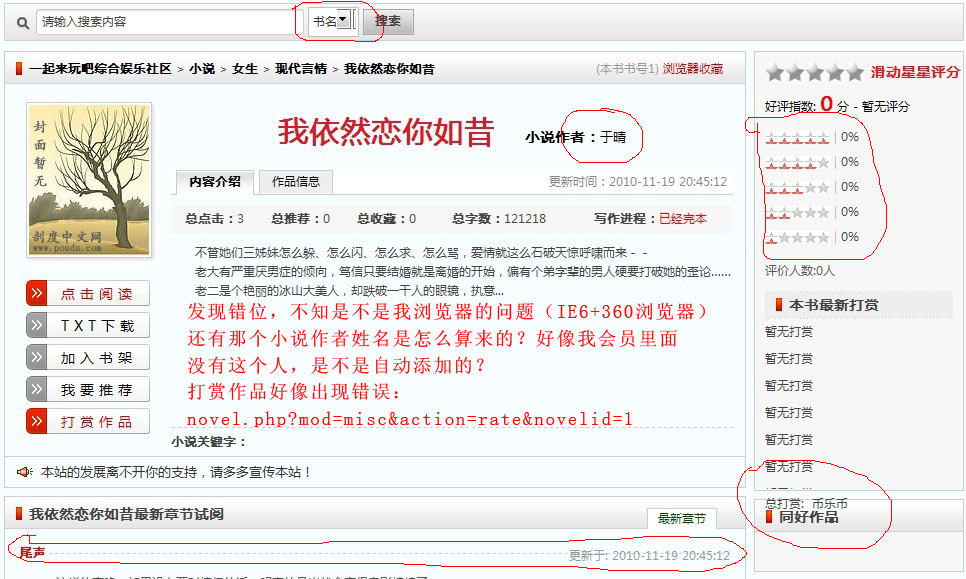Click the four-star rating row icons
This screenshot has width=966, height=579.
(797, 163)
